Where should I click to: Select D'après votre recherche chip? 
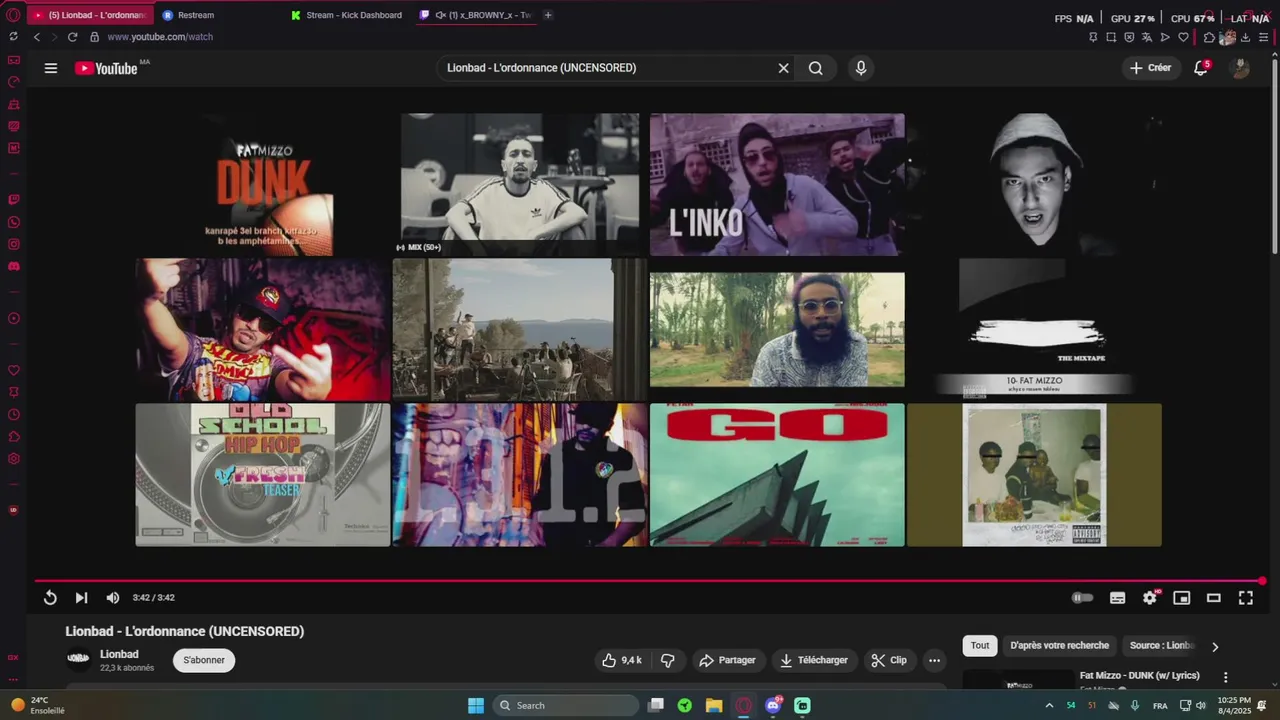coord(1059,645)
